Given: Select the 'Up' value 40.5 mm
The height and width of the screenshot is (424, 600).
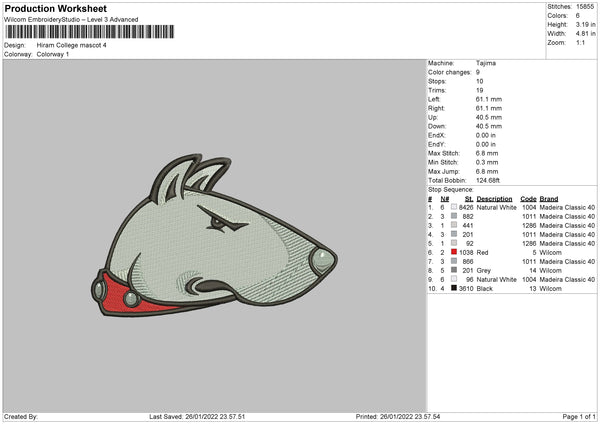Looking at the screenshot, I should (x=489, y=117).
